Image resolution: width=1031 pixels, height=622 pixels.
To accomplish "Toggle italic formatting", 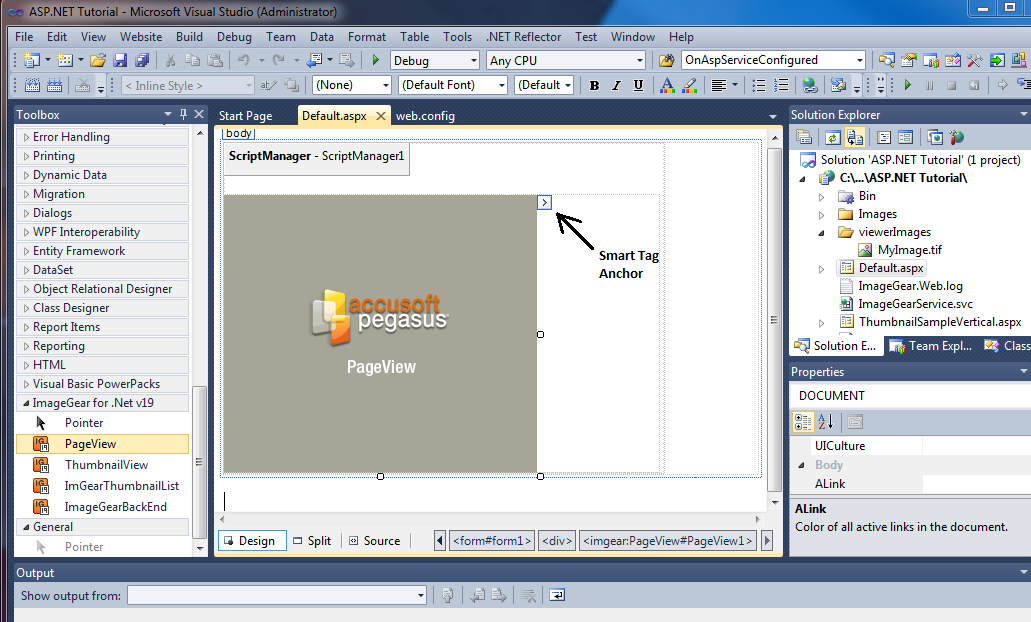I will tap(616, 85).
